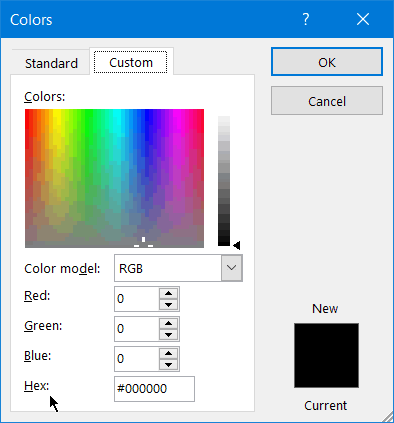This screenshot has width=394, height=423.
Task: Click the Red value input field
Action: [x=137, y=299]
